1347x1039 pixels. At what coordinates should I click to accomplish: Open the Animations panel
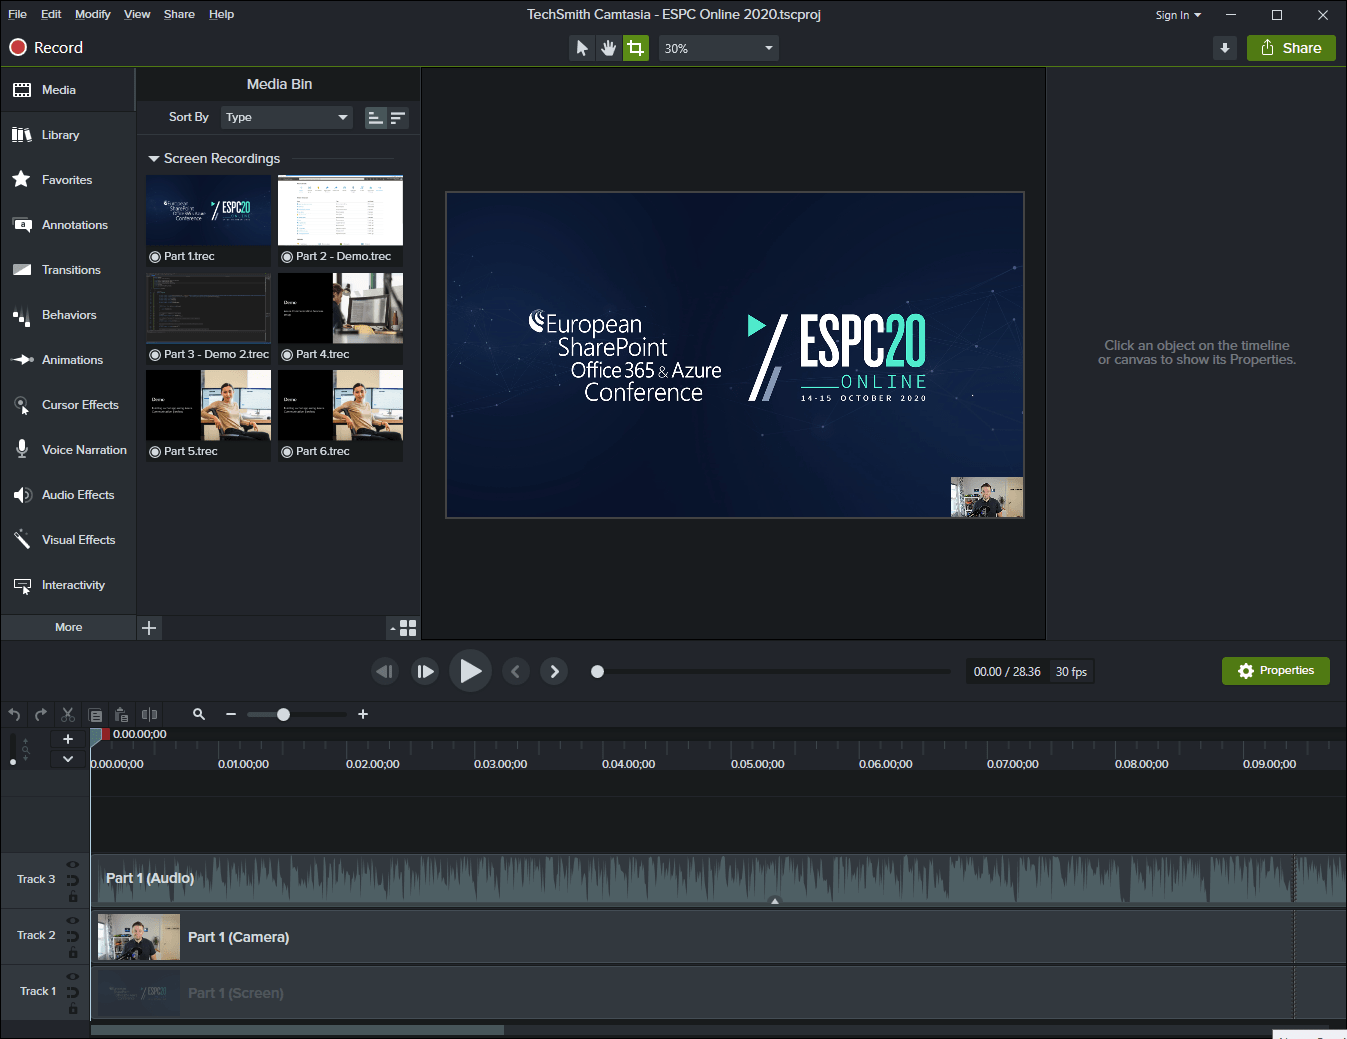(68, 360)
